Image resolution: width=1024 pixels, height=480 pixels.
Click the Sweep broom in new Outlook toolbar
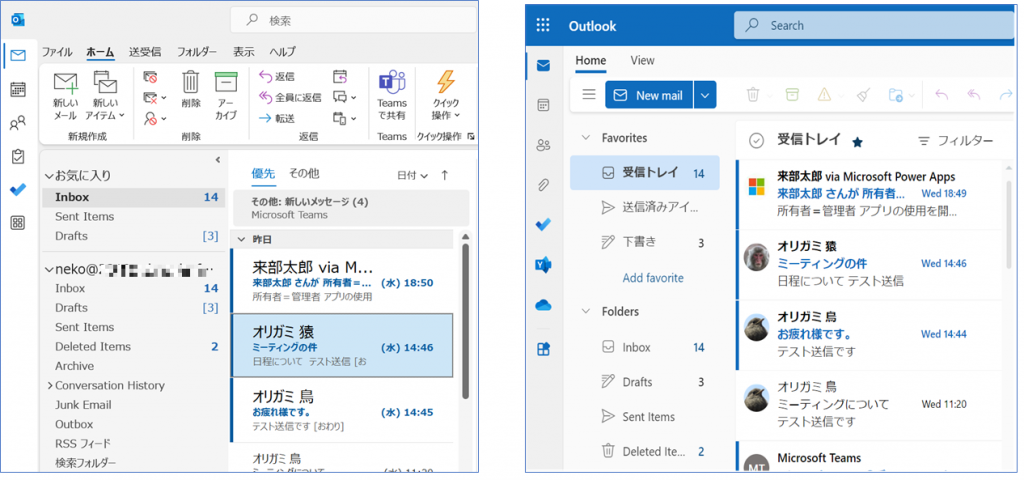pyautogui.click(x=863, y=95)
